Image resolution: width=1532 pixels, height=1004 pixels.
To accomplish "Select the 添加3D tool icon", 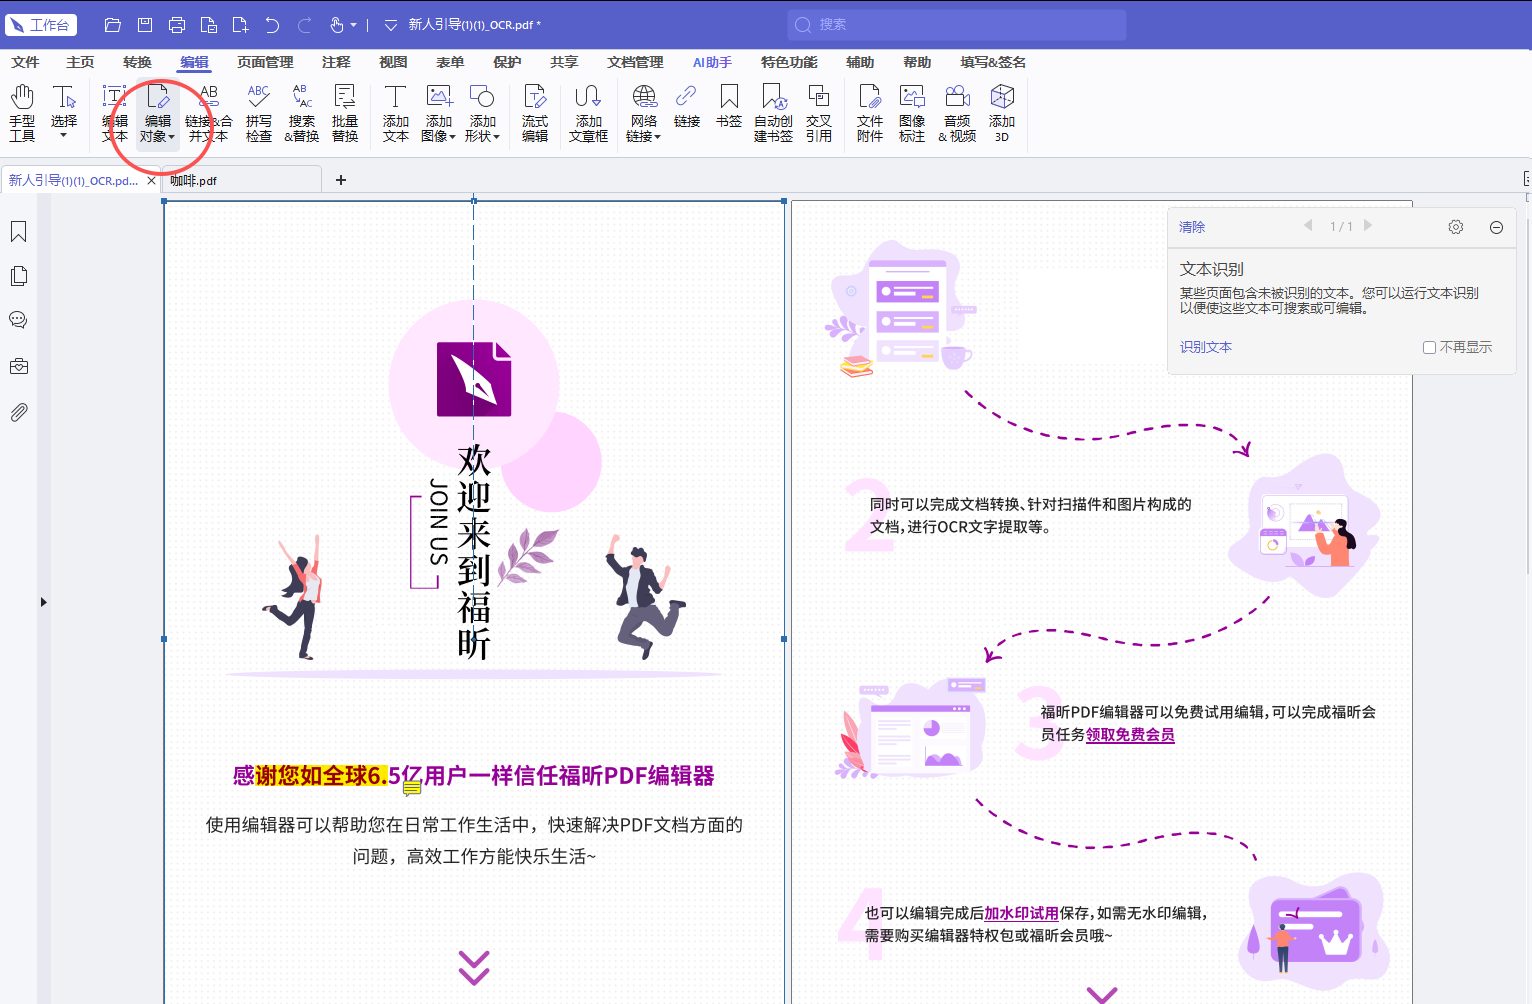I will click(1002, 113).
